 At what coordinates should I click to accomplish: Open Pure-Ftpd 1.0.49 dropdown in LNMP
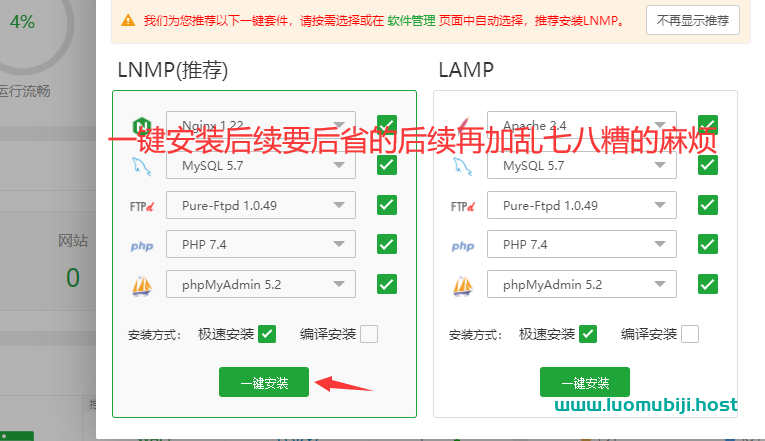tap(261, 205)
